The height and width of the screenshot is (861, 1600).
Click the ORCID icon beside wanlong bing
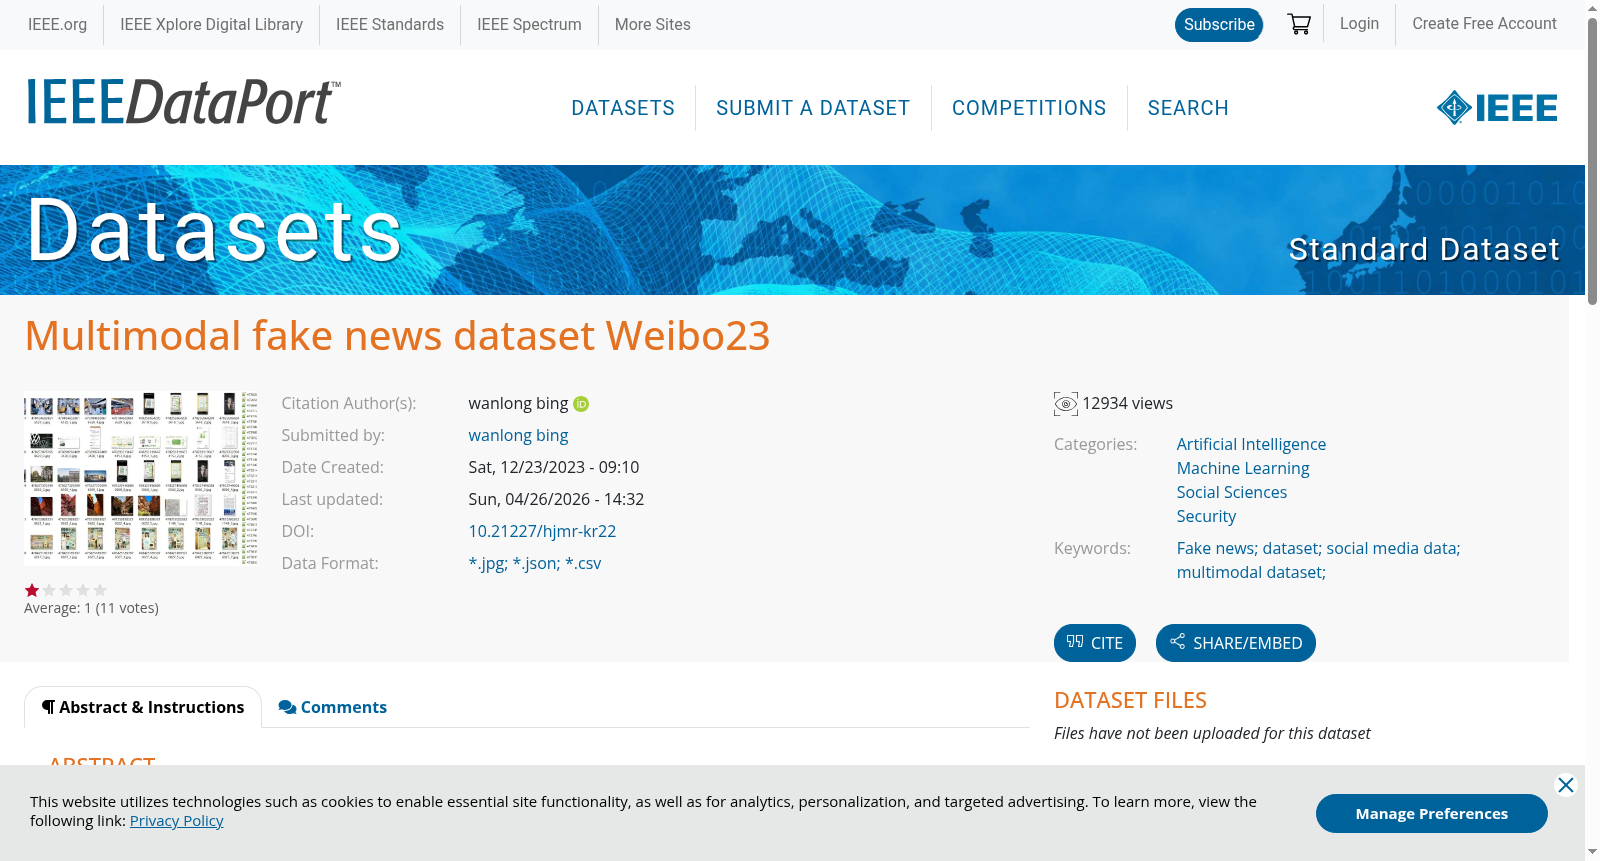pos(581,404)
